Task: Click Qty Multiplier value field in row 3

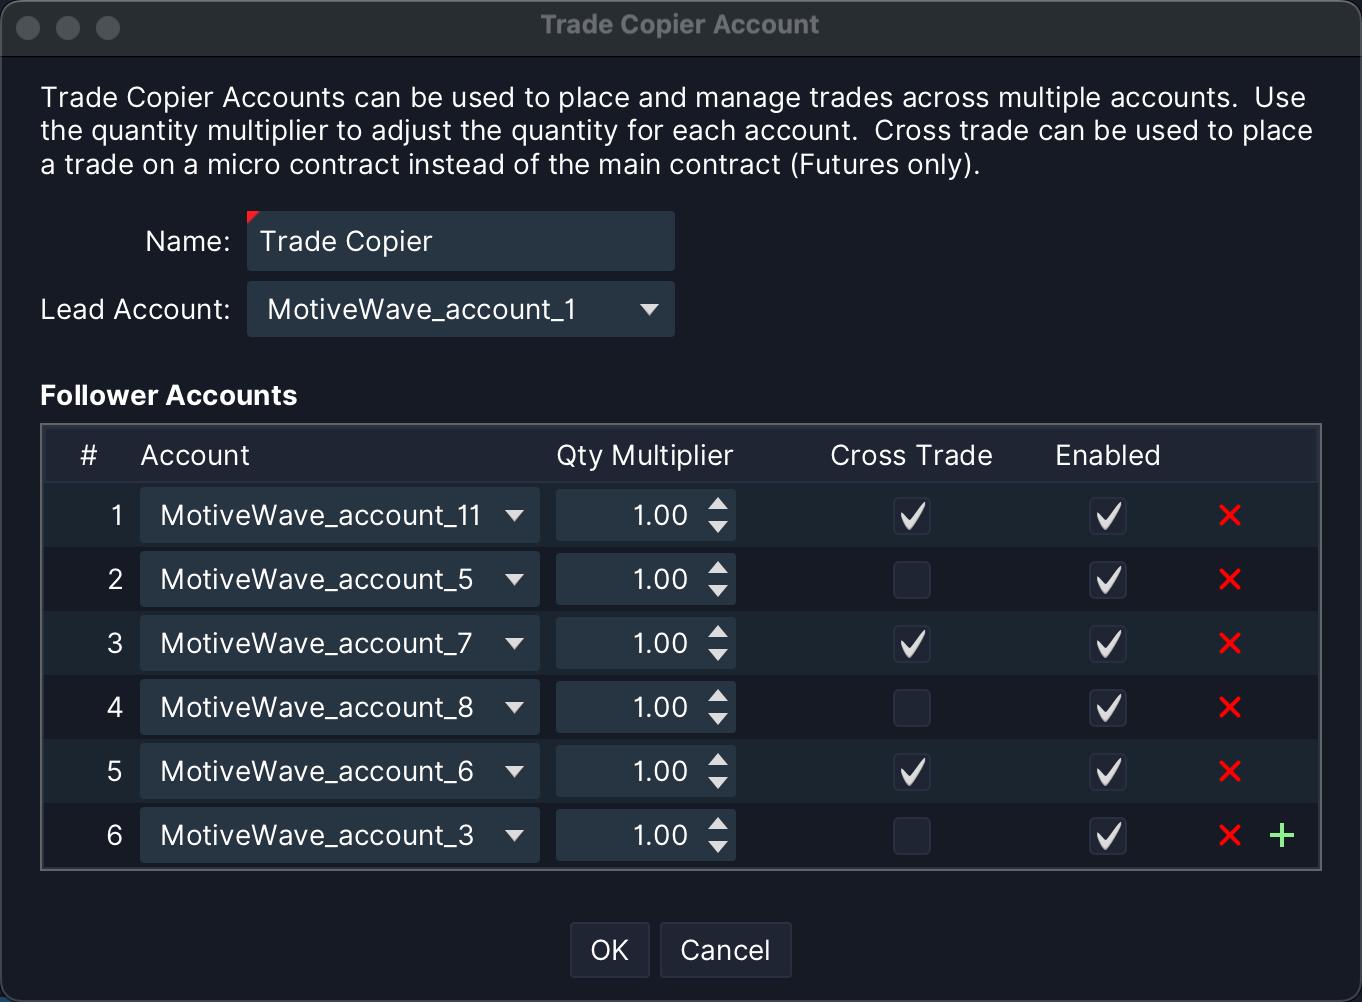Action: (x=630, y=643)
